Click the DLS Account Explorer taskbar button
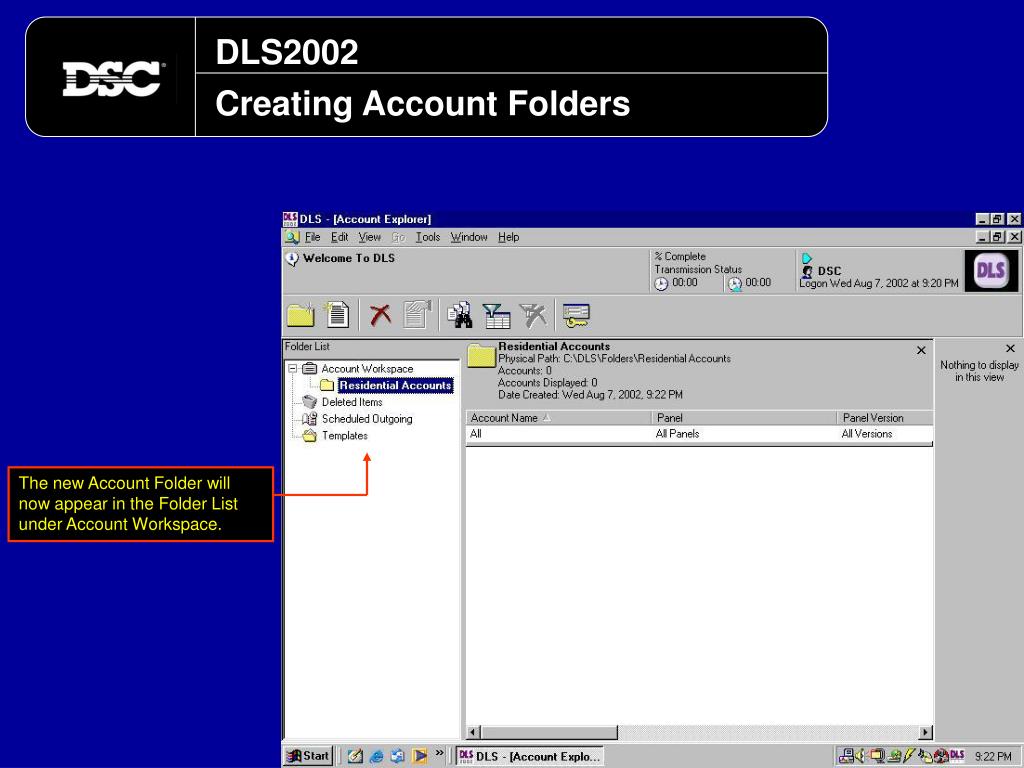Viewport: 1024px width, 768px height. coord(529,756)
